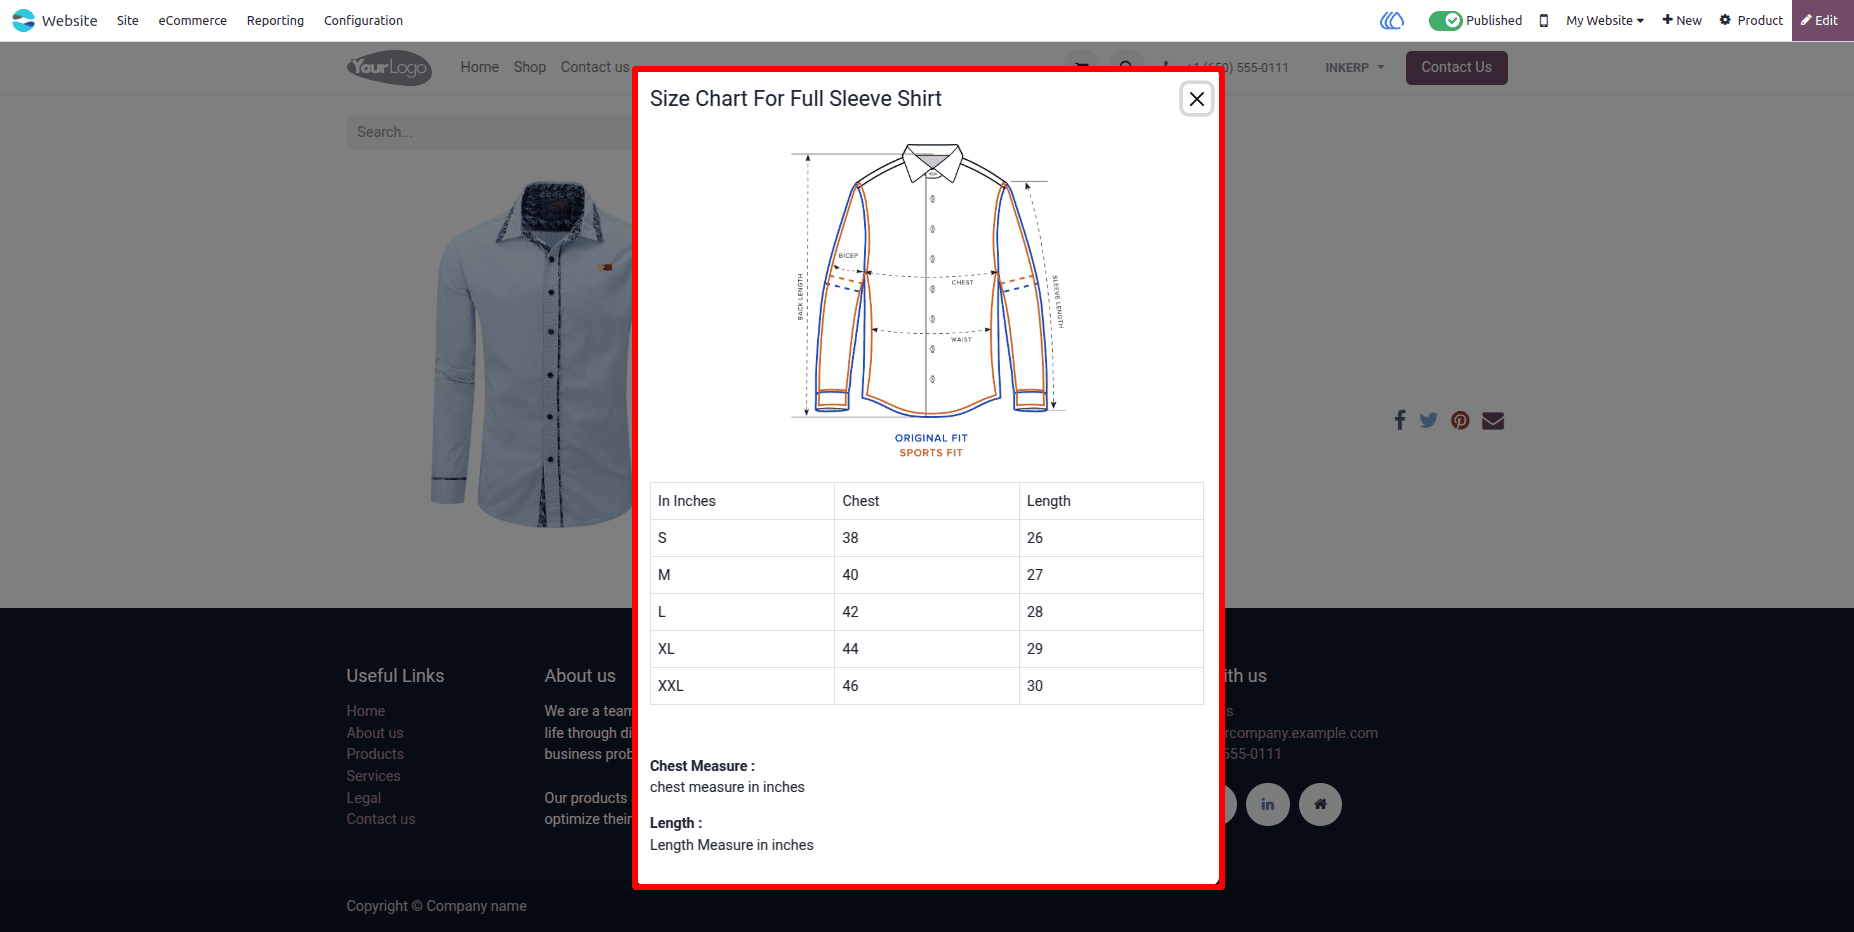The height and width of the screenshot is (932, 1854).
Task: Click the LinkedIn round icon in footer
Action: coord(1267,804)
